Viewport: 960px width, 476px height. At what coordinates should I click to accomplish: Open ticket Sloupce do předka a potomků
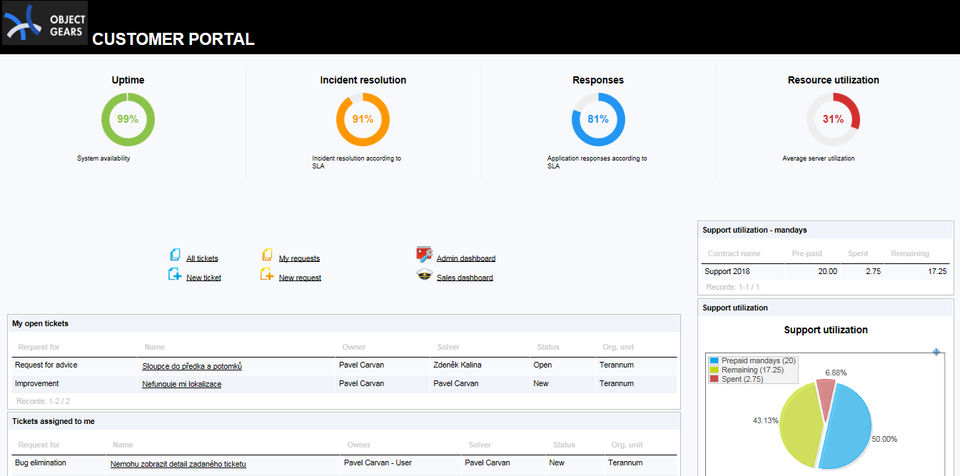click(x=192, y=366)
